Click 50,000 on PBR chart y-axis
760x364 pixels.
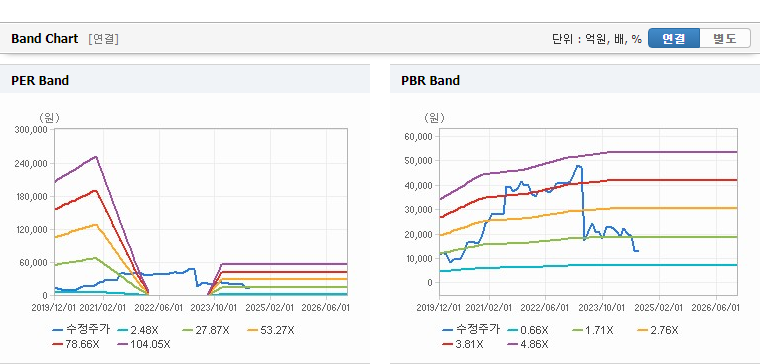(x=418, y=160)
